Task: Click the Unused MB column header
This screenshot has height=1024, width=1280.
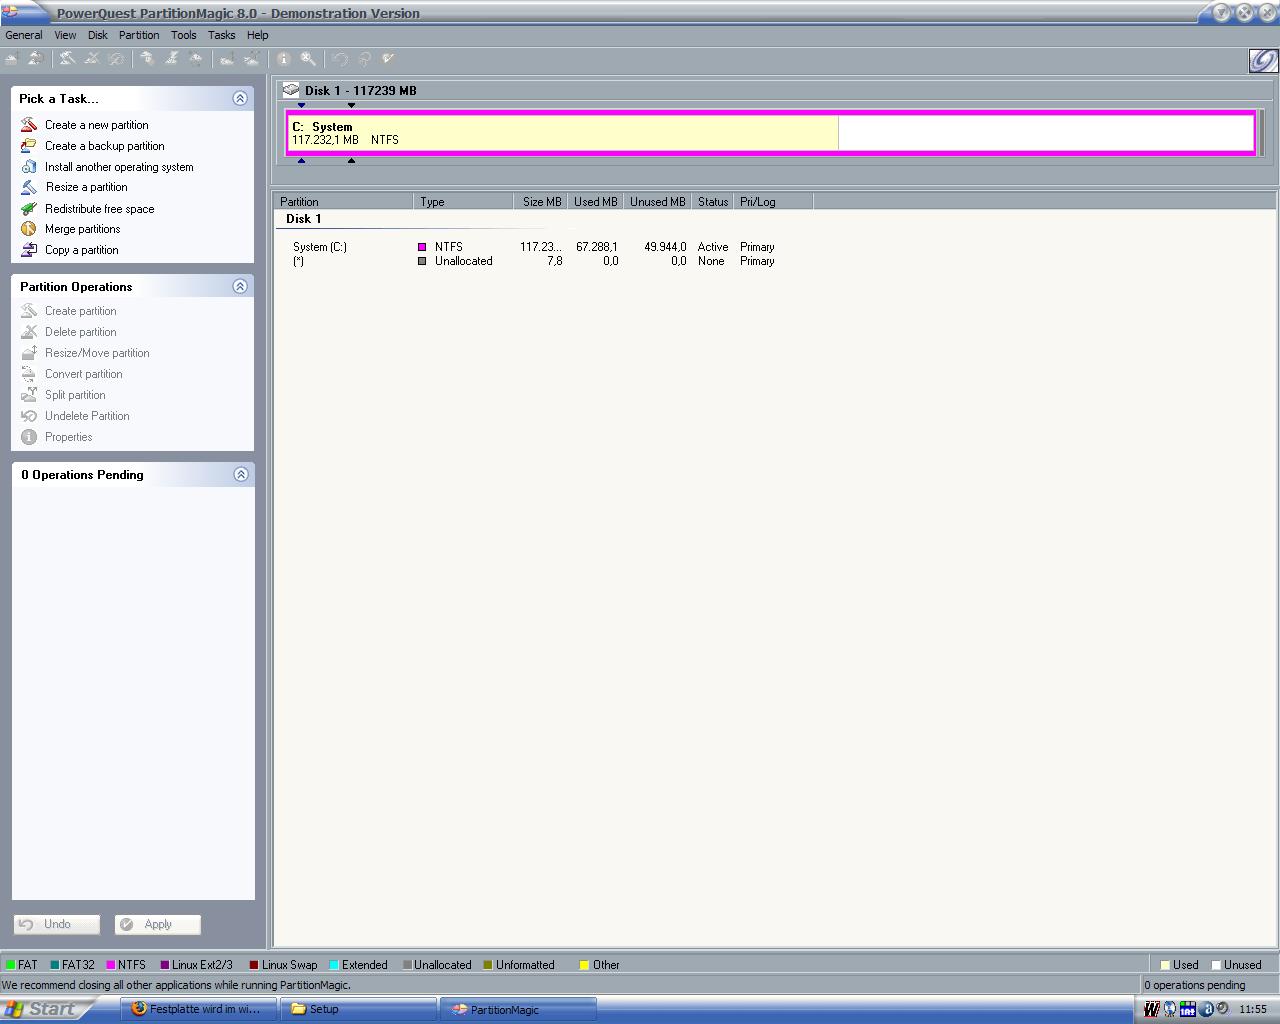Action: [x=657, y=202]
